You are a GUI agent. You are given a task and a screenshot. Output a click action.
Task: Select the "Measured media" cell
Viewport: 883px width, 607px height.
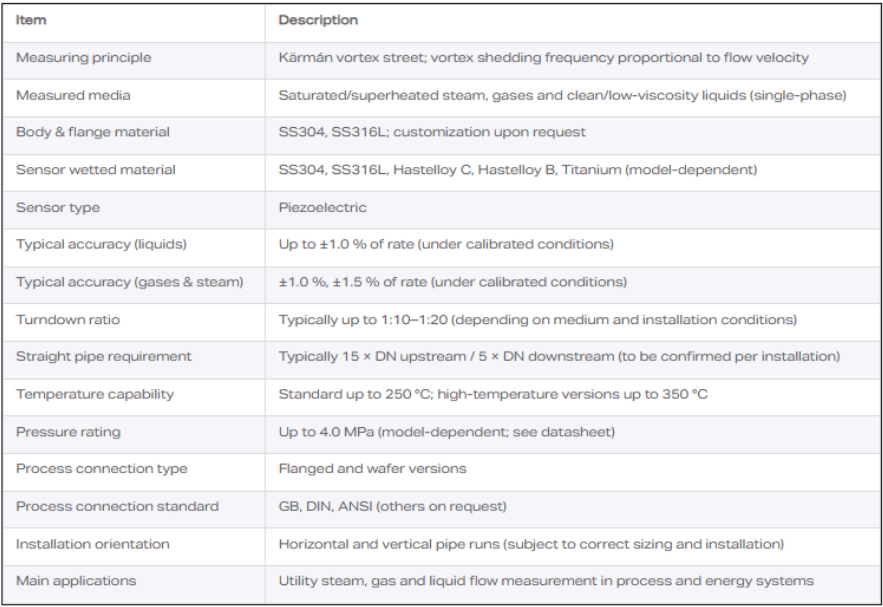(73, 95)
